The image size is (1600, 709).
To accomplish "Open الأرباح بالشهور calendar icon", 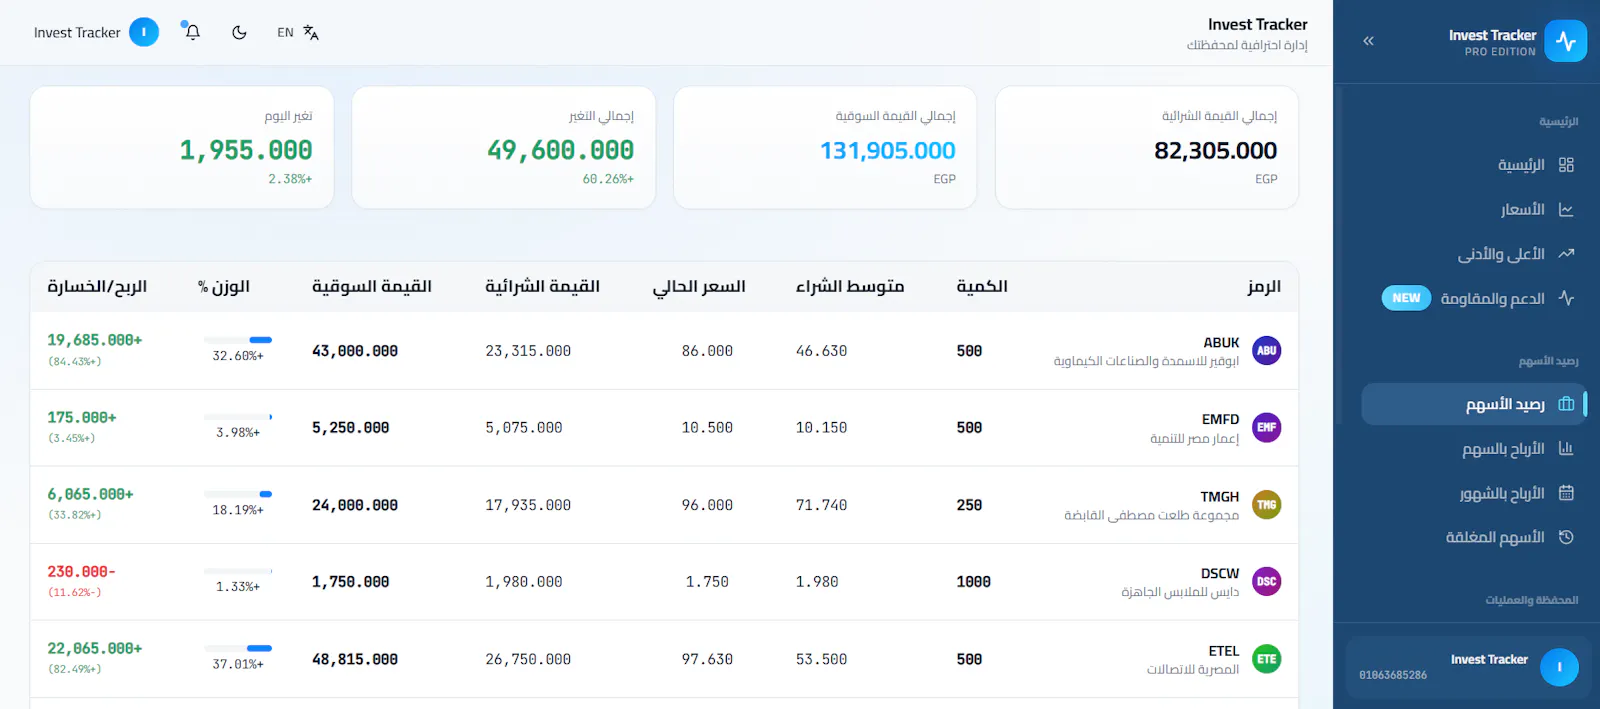I will point(1566,493).
